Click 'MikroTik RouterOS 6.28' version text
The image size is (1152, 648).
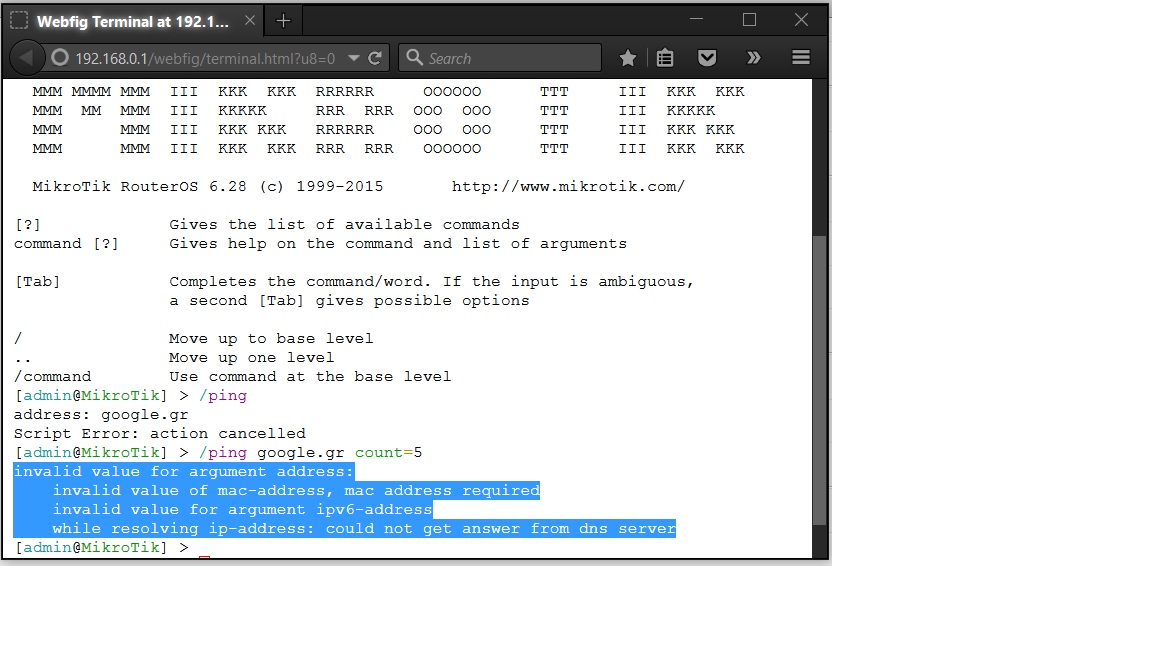coord(139,187)
